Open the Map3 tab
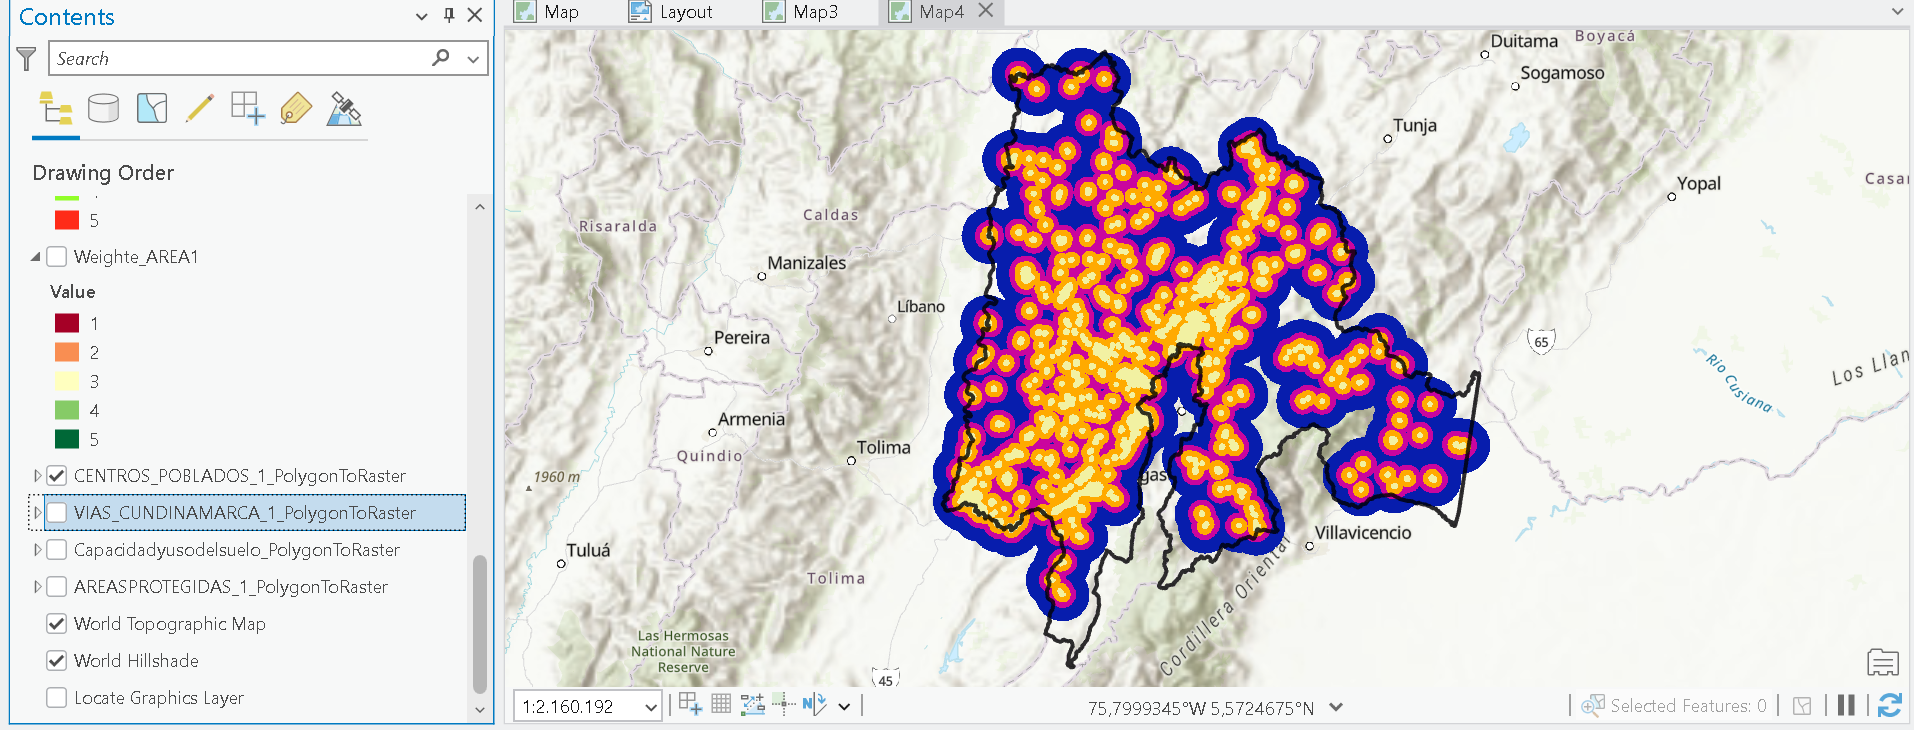The width and height of the screenshot is (1914, 730). coord(801,12)
